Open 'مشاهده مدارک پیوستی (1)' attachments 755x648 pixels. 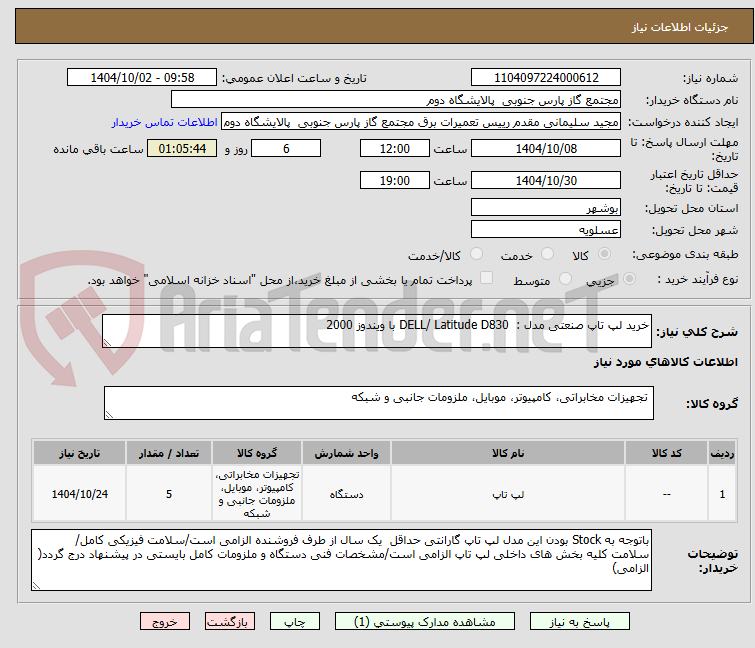click(x=425, y=622)
